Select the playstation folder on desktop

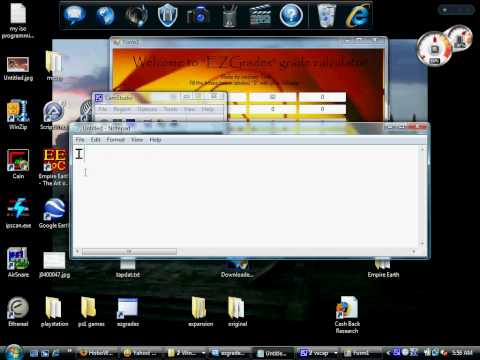tap(54, 312)
